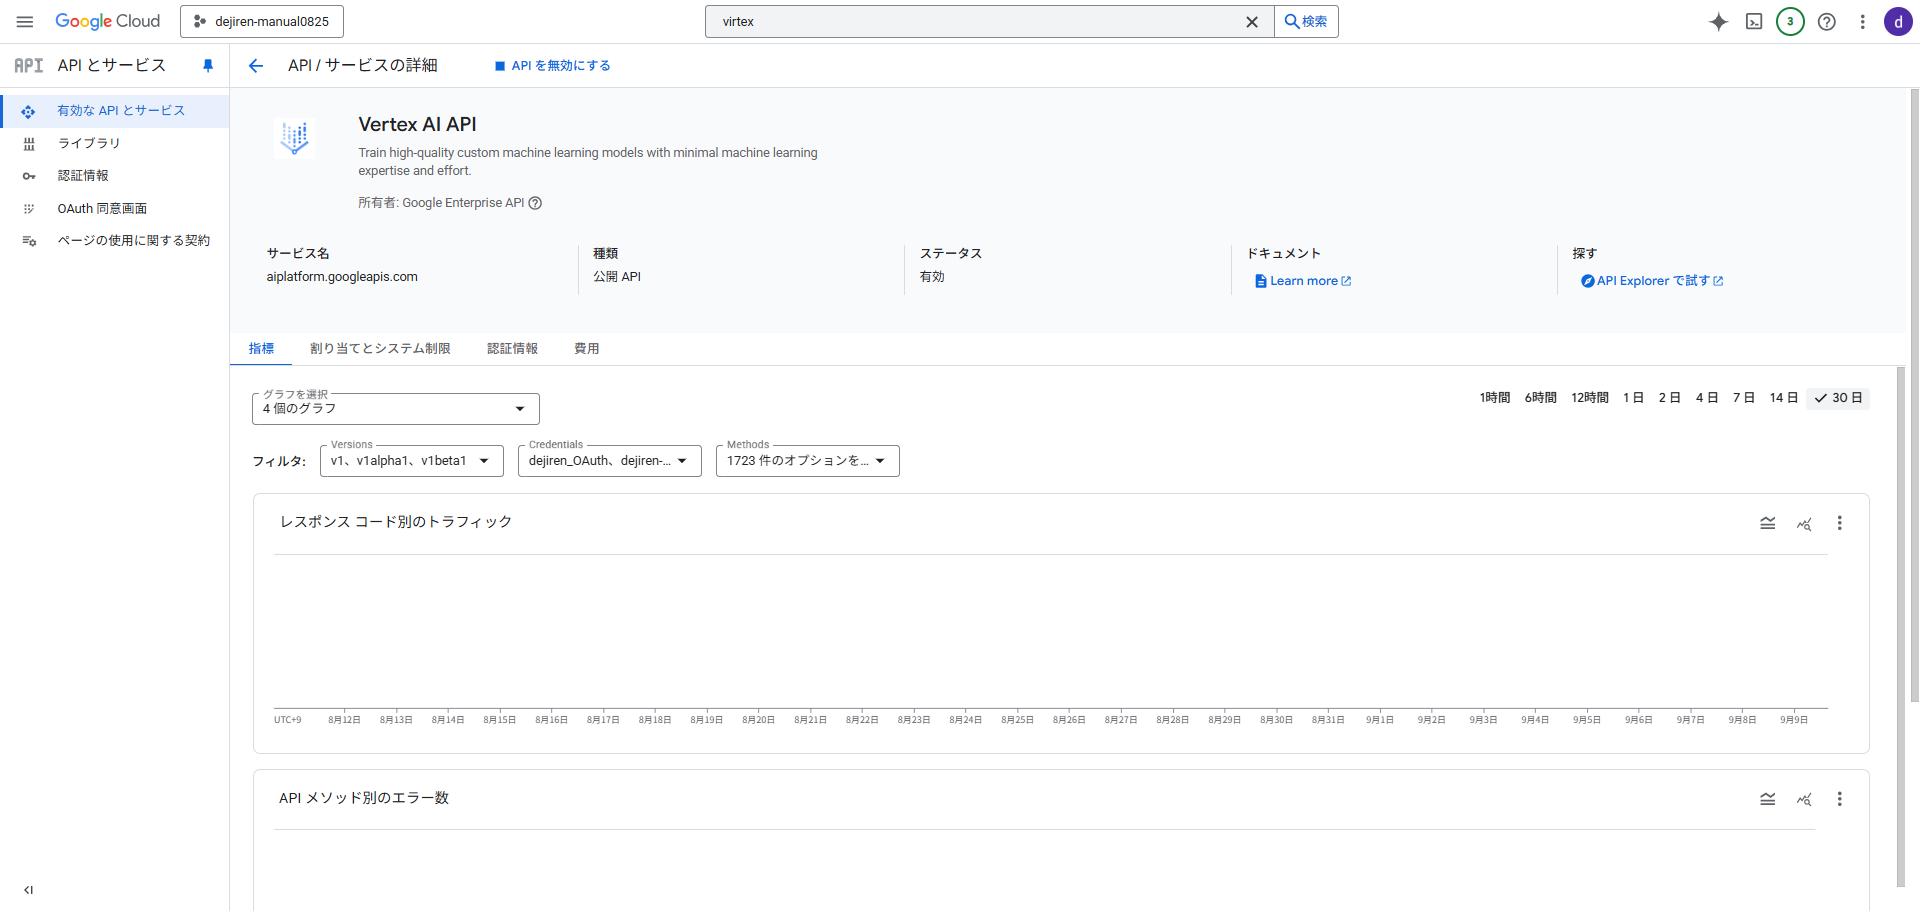Select the 30 日 time range

(x=1838, y=398)
